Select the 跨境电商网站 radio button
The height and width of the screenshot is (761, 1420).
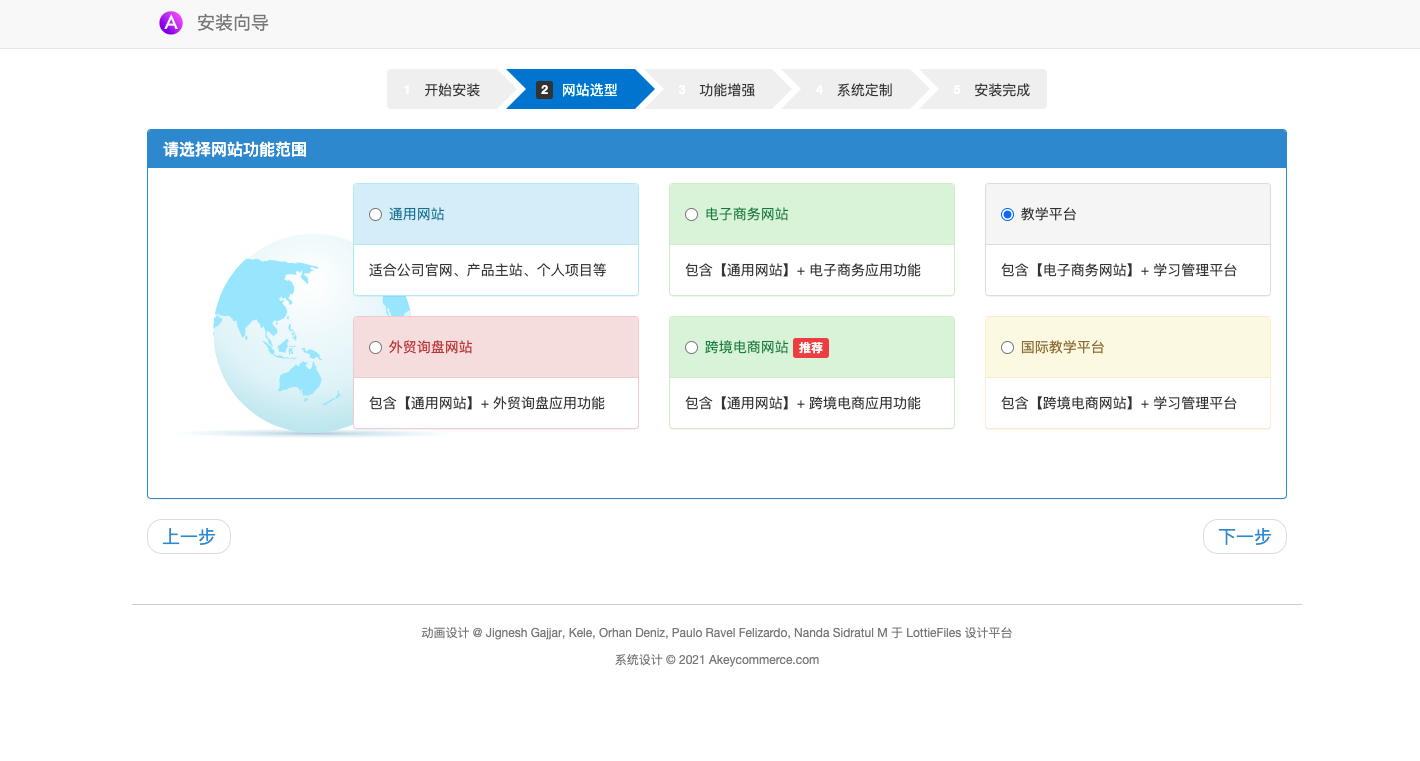[691, 347]
